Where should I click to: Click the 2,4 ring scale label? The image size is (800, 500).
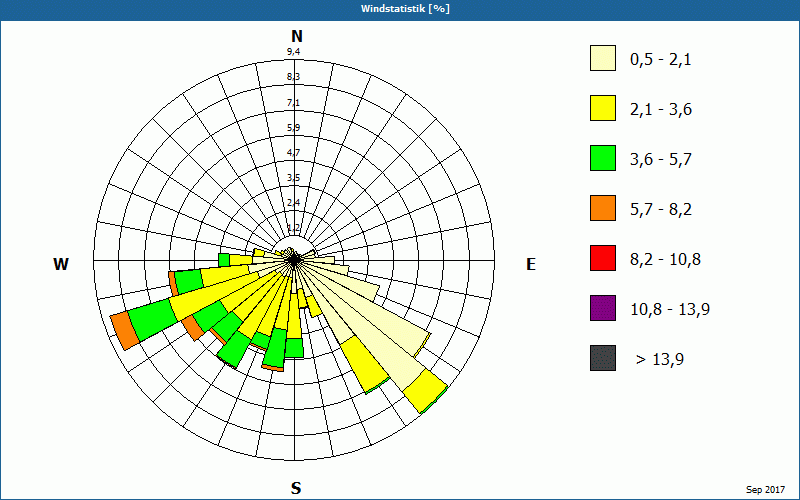pos(293,203)
